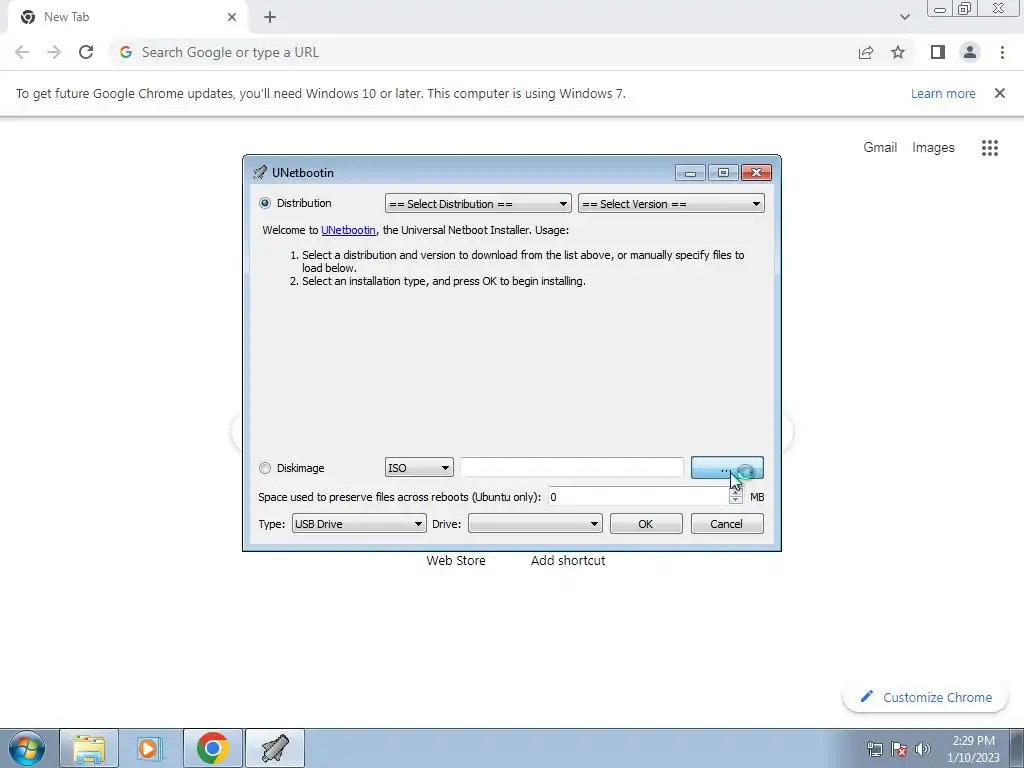Minimize the UNetbootin window

click(690, 172)
